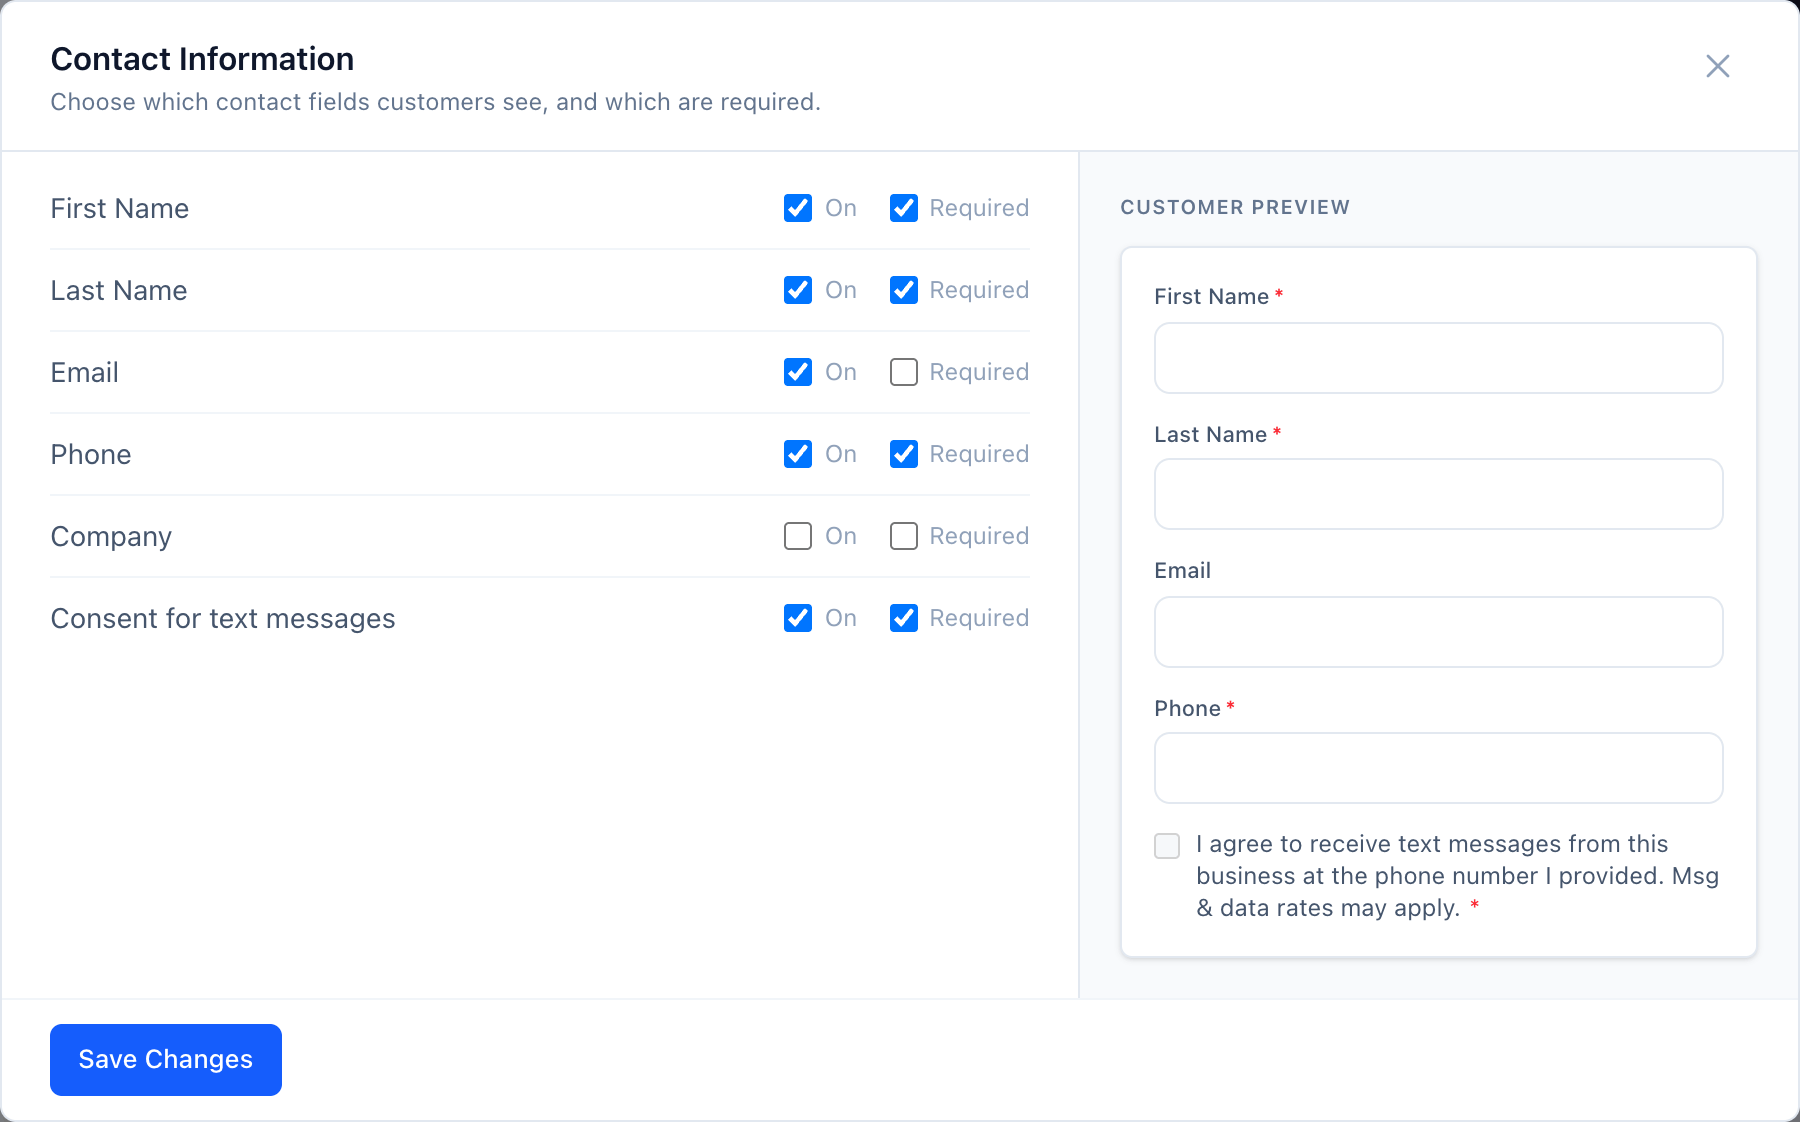Check Company Required checkbox
1800x1122 pixels.
pyautogui.click(x=904, y=536)
